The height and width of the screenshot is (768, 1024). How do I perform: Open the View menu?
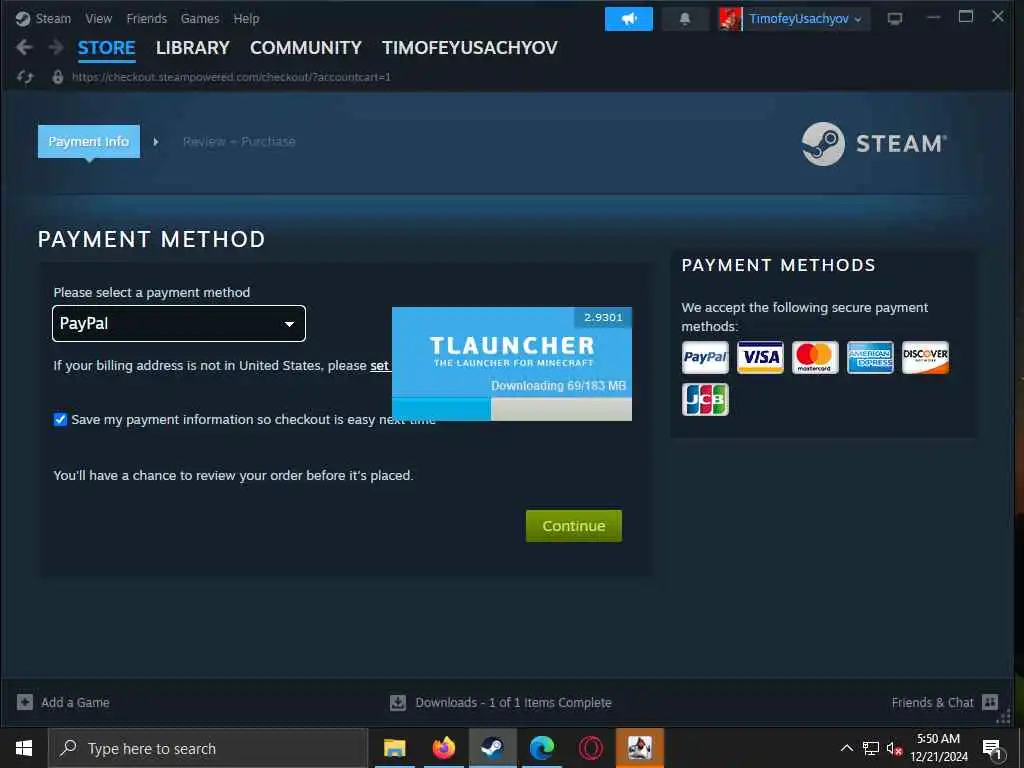pyautogui.click(x=99, y=18)
